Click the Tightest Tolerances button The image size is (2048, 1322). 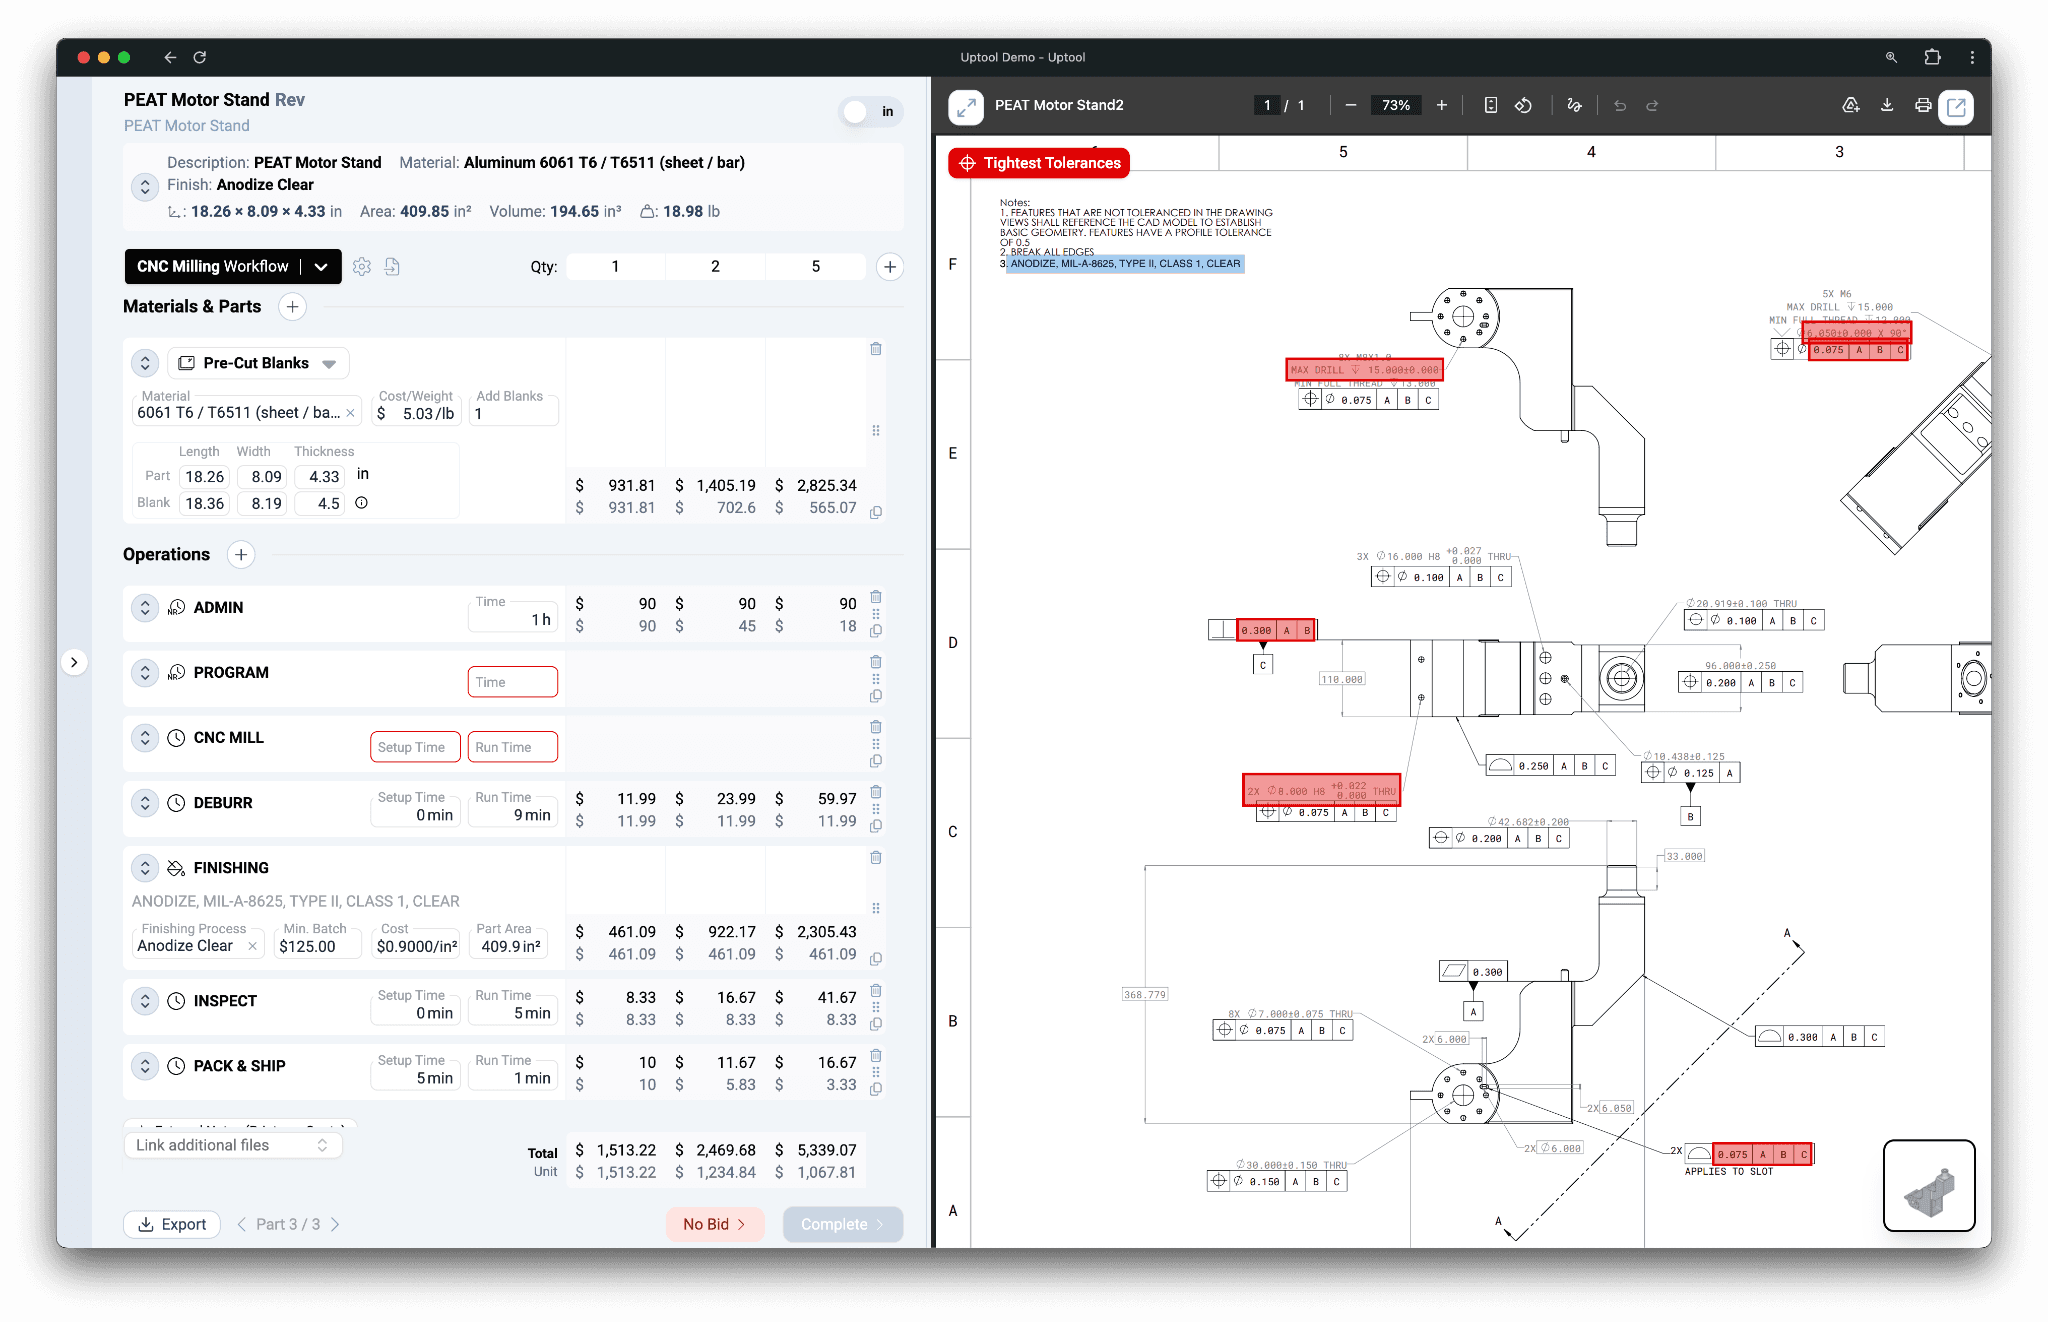tap(1039, 163)
